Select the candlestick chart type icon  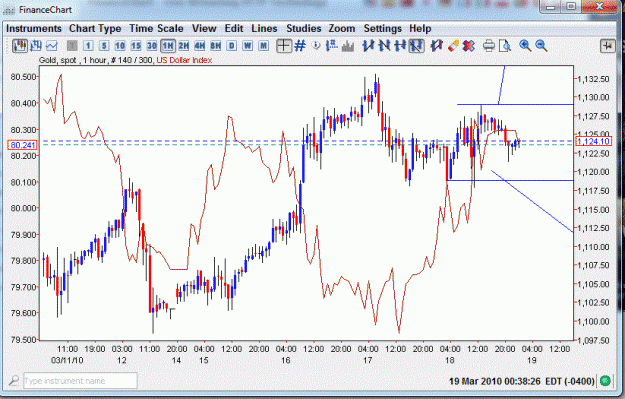pos(19,46)
